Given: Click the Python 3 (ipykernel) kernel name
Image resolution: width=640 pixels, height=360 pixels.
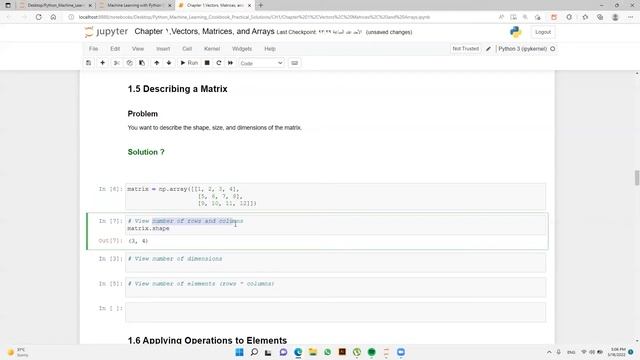Looking at the screenshot, I should 522,49.
